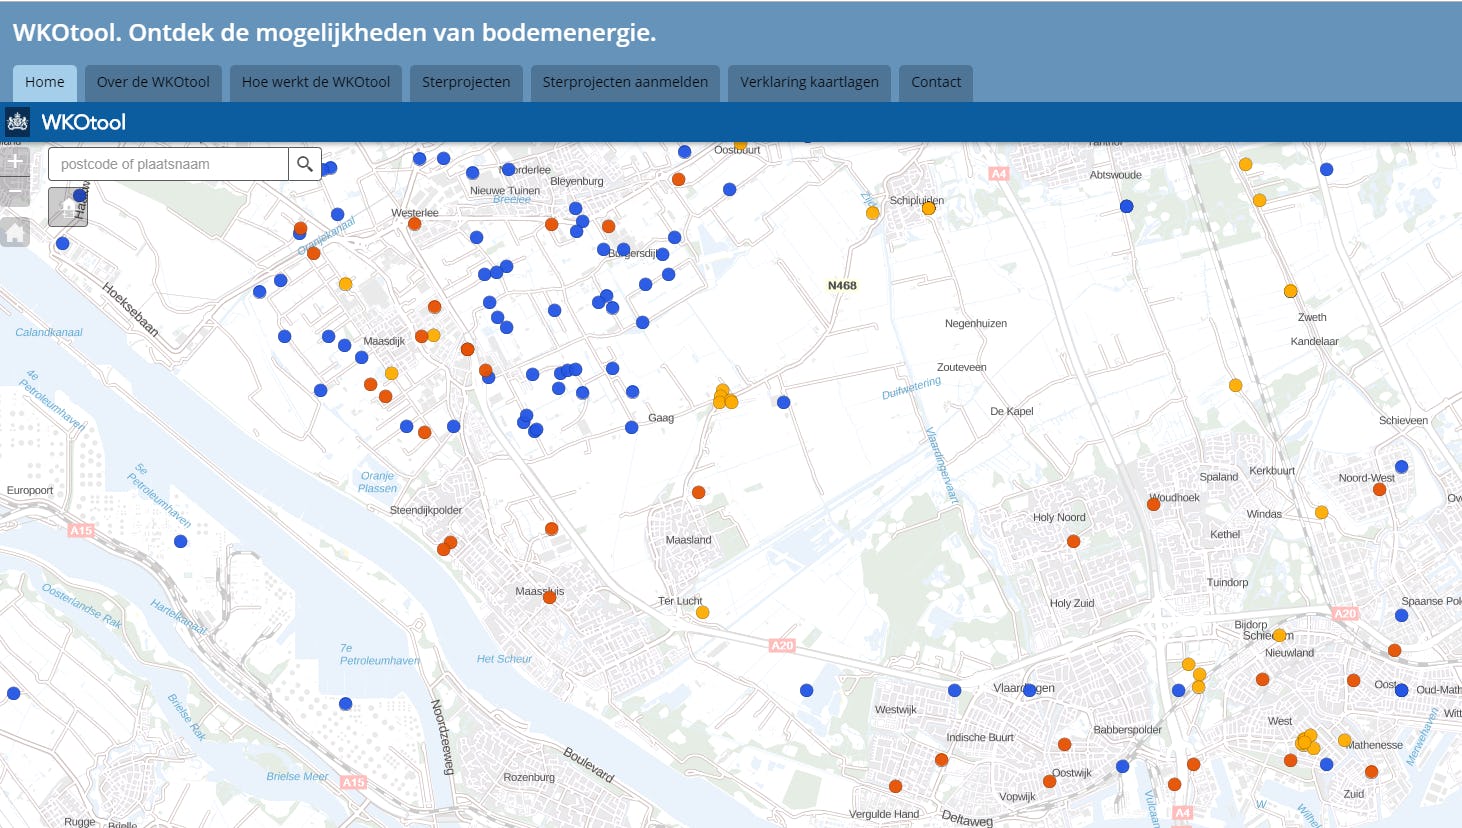Zoom out of the map
Screen dimensions: 1462x828
pyautogui.click(x=15, y=191)
